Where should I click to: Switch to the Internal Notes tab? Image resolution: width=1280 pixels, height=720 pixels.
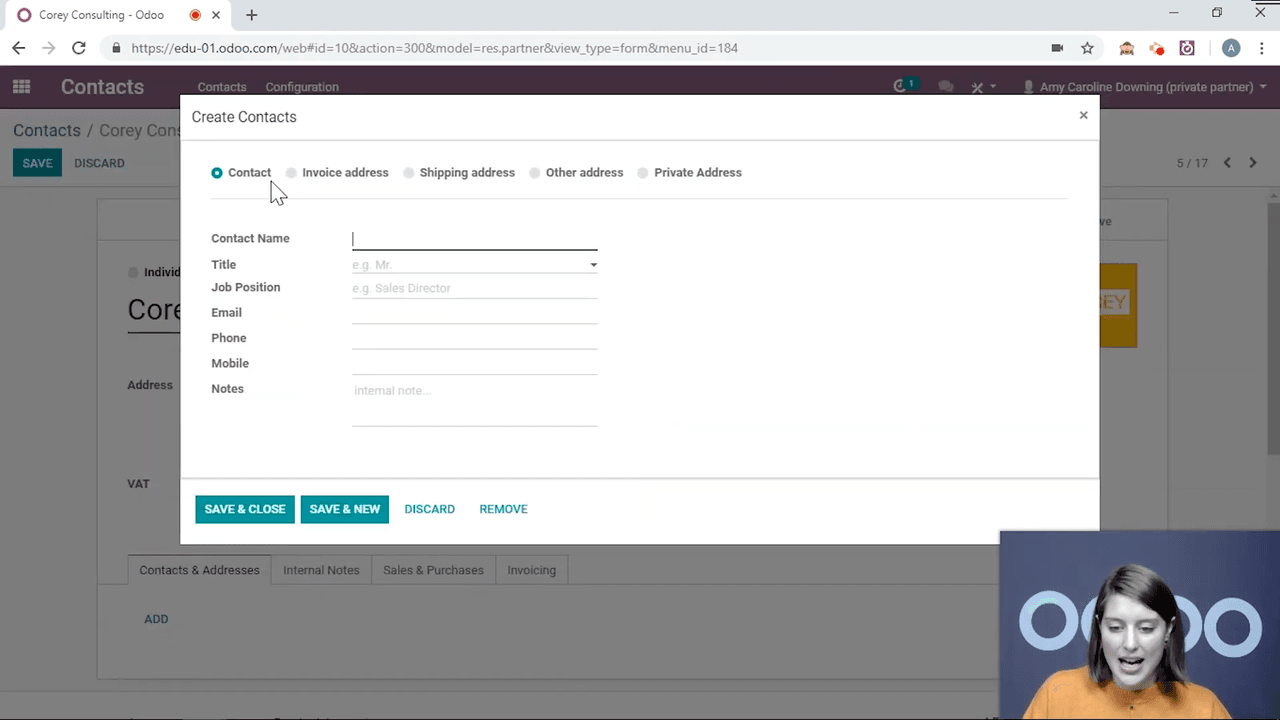click(x=321, y=570)
